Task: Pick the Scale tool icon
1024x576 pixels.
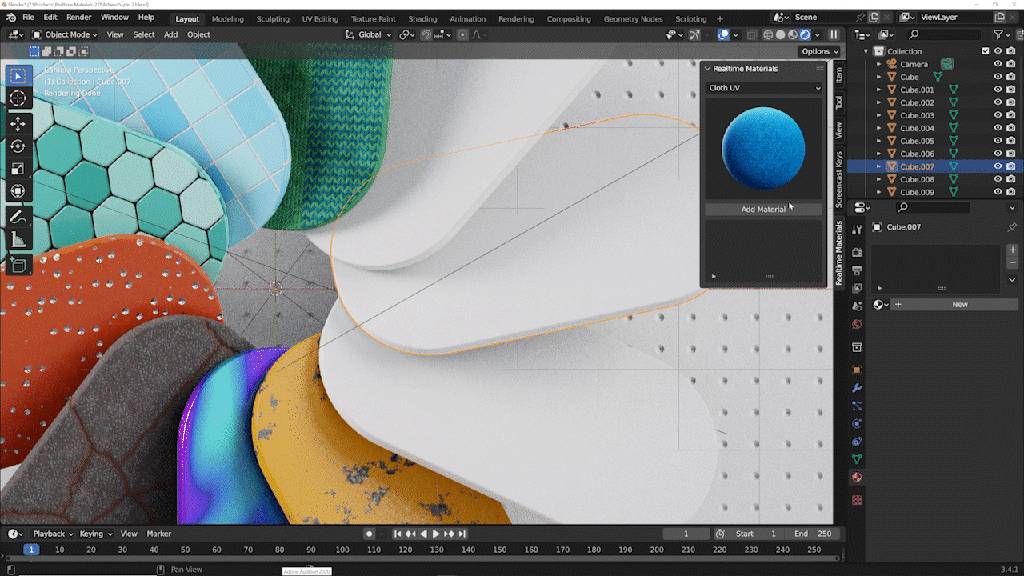Action: tap(18, 168)
